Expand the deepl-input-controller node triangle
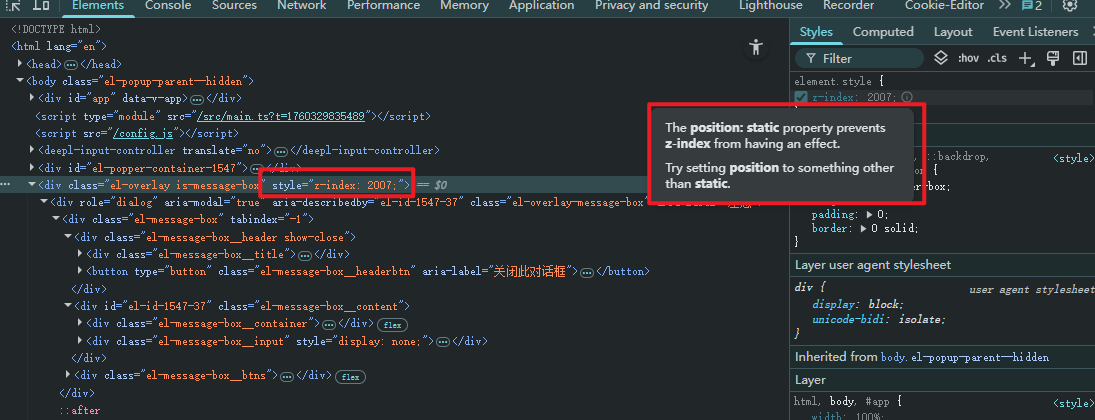The height and width of the screenshot is (420, 1095). (x=32, y=150)
